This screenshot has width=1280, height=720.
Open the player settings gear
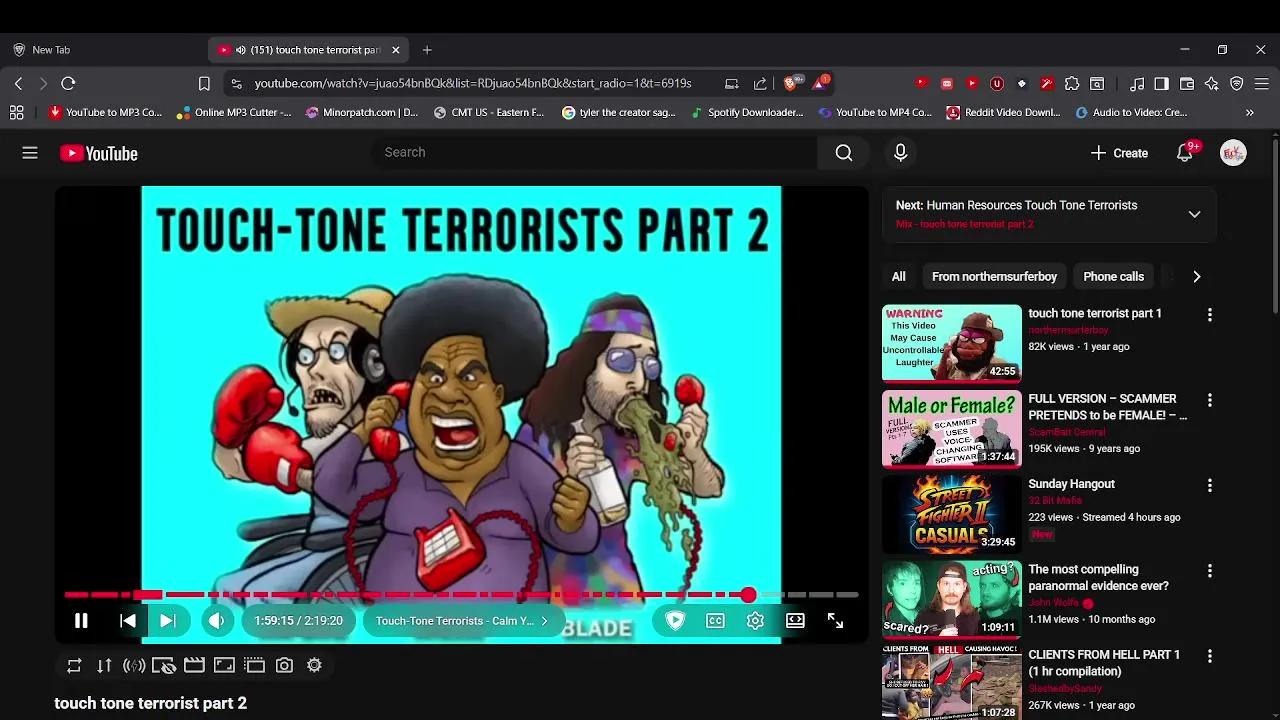click(755, 621)
